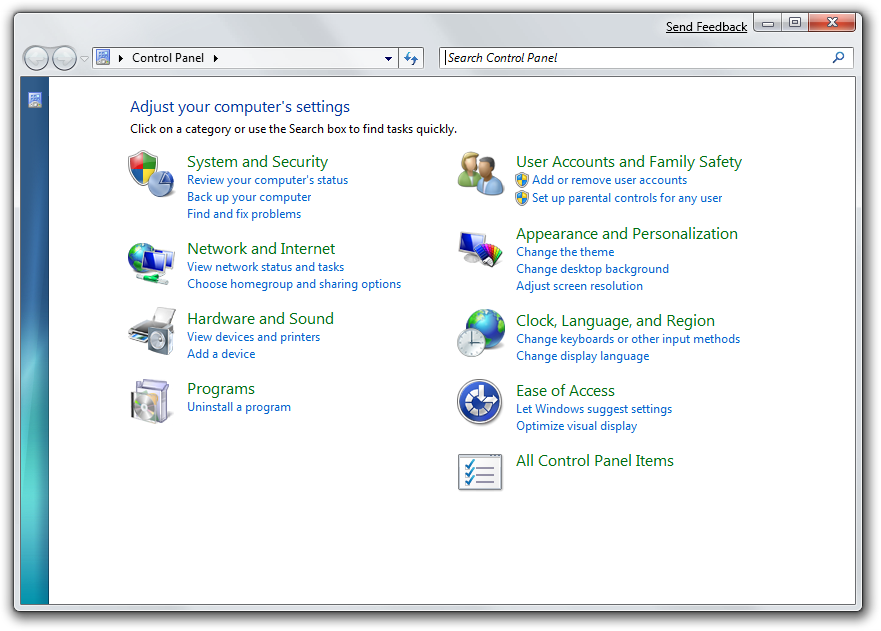Open the Hardware and Sound category
The width and height of the screenshot is (881, 631).
pos(260,319)
